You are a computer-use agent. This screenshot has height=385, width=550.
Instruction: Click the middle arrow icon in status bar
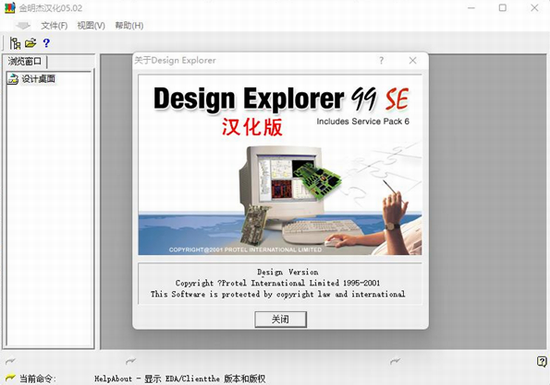click(x=131, y=360)
